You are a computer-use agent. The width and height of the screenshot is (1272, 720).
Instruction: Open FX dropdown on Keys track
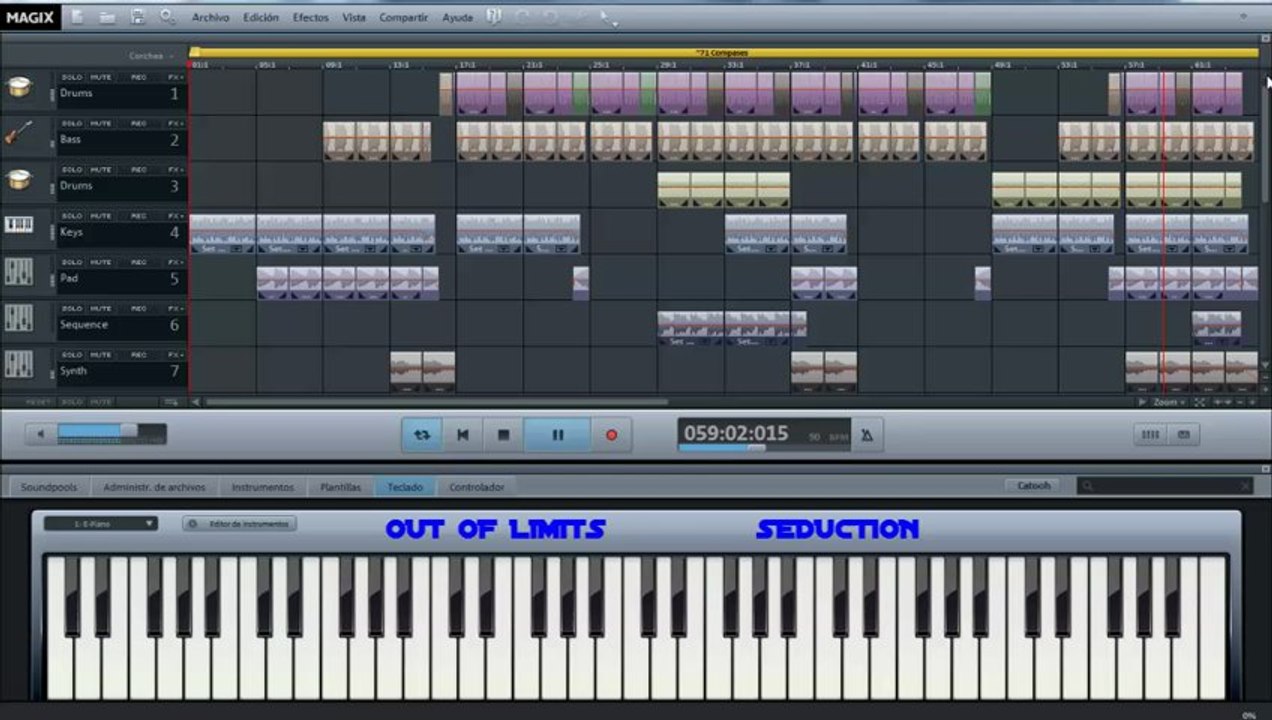tap(175, 216)
